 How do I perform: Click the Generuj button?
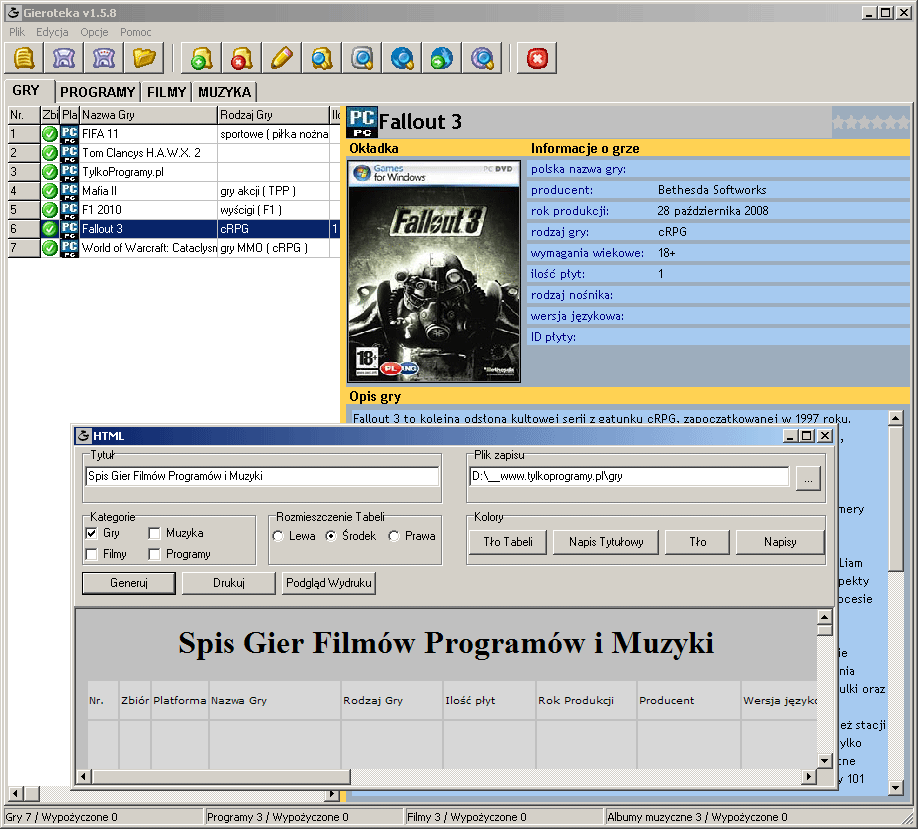[129, 583]
